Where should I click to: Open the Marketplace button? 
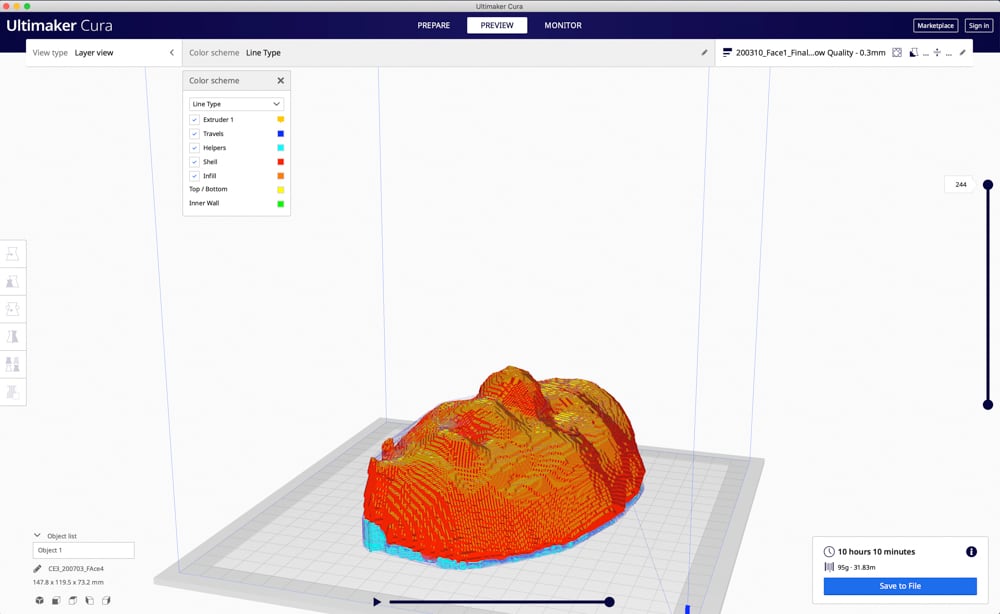tap(934, 25)
